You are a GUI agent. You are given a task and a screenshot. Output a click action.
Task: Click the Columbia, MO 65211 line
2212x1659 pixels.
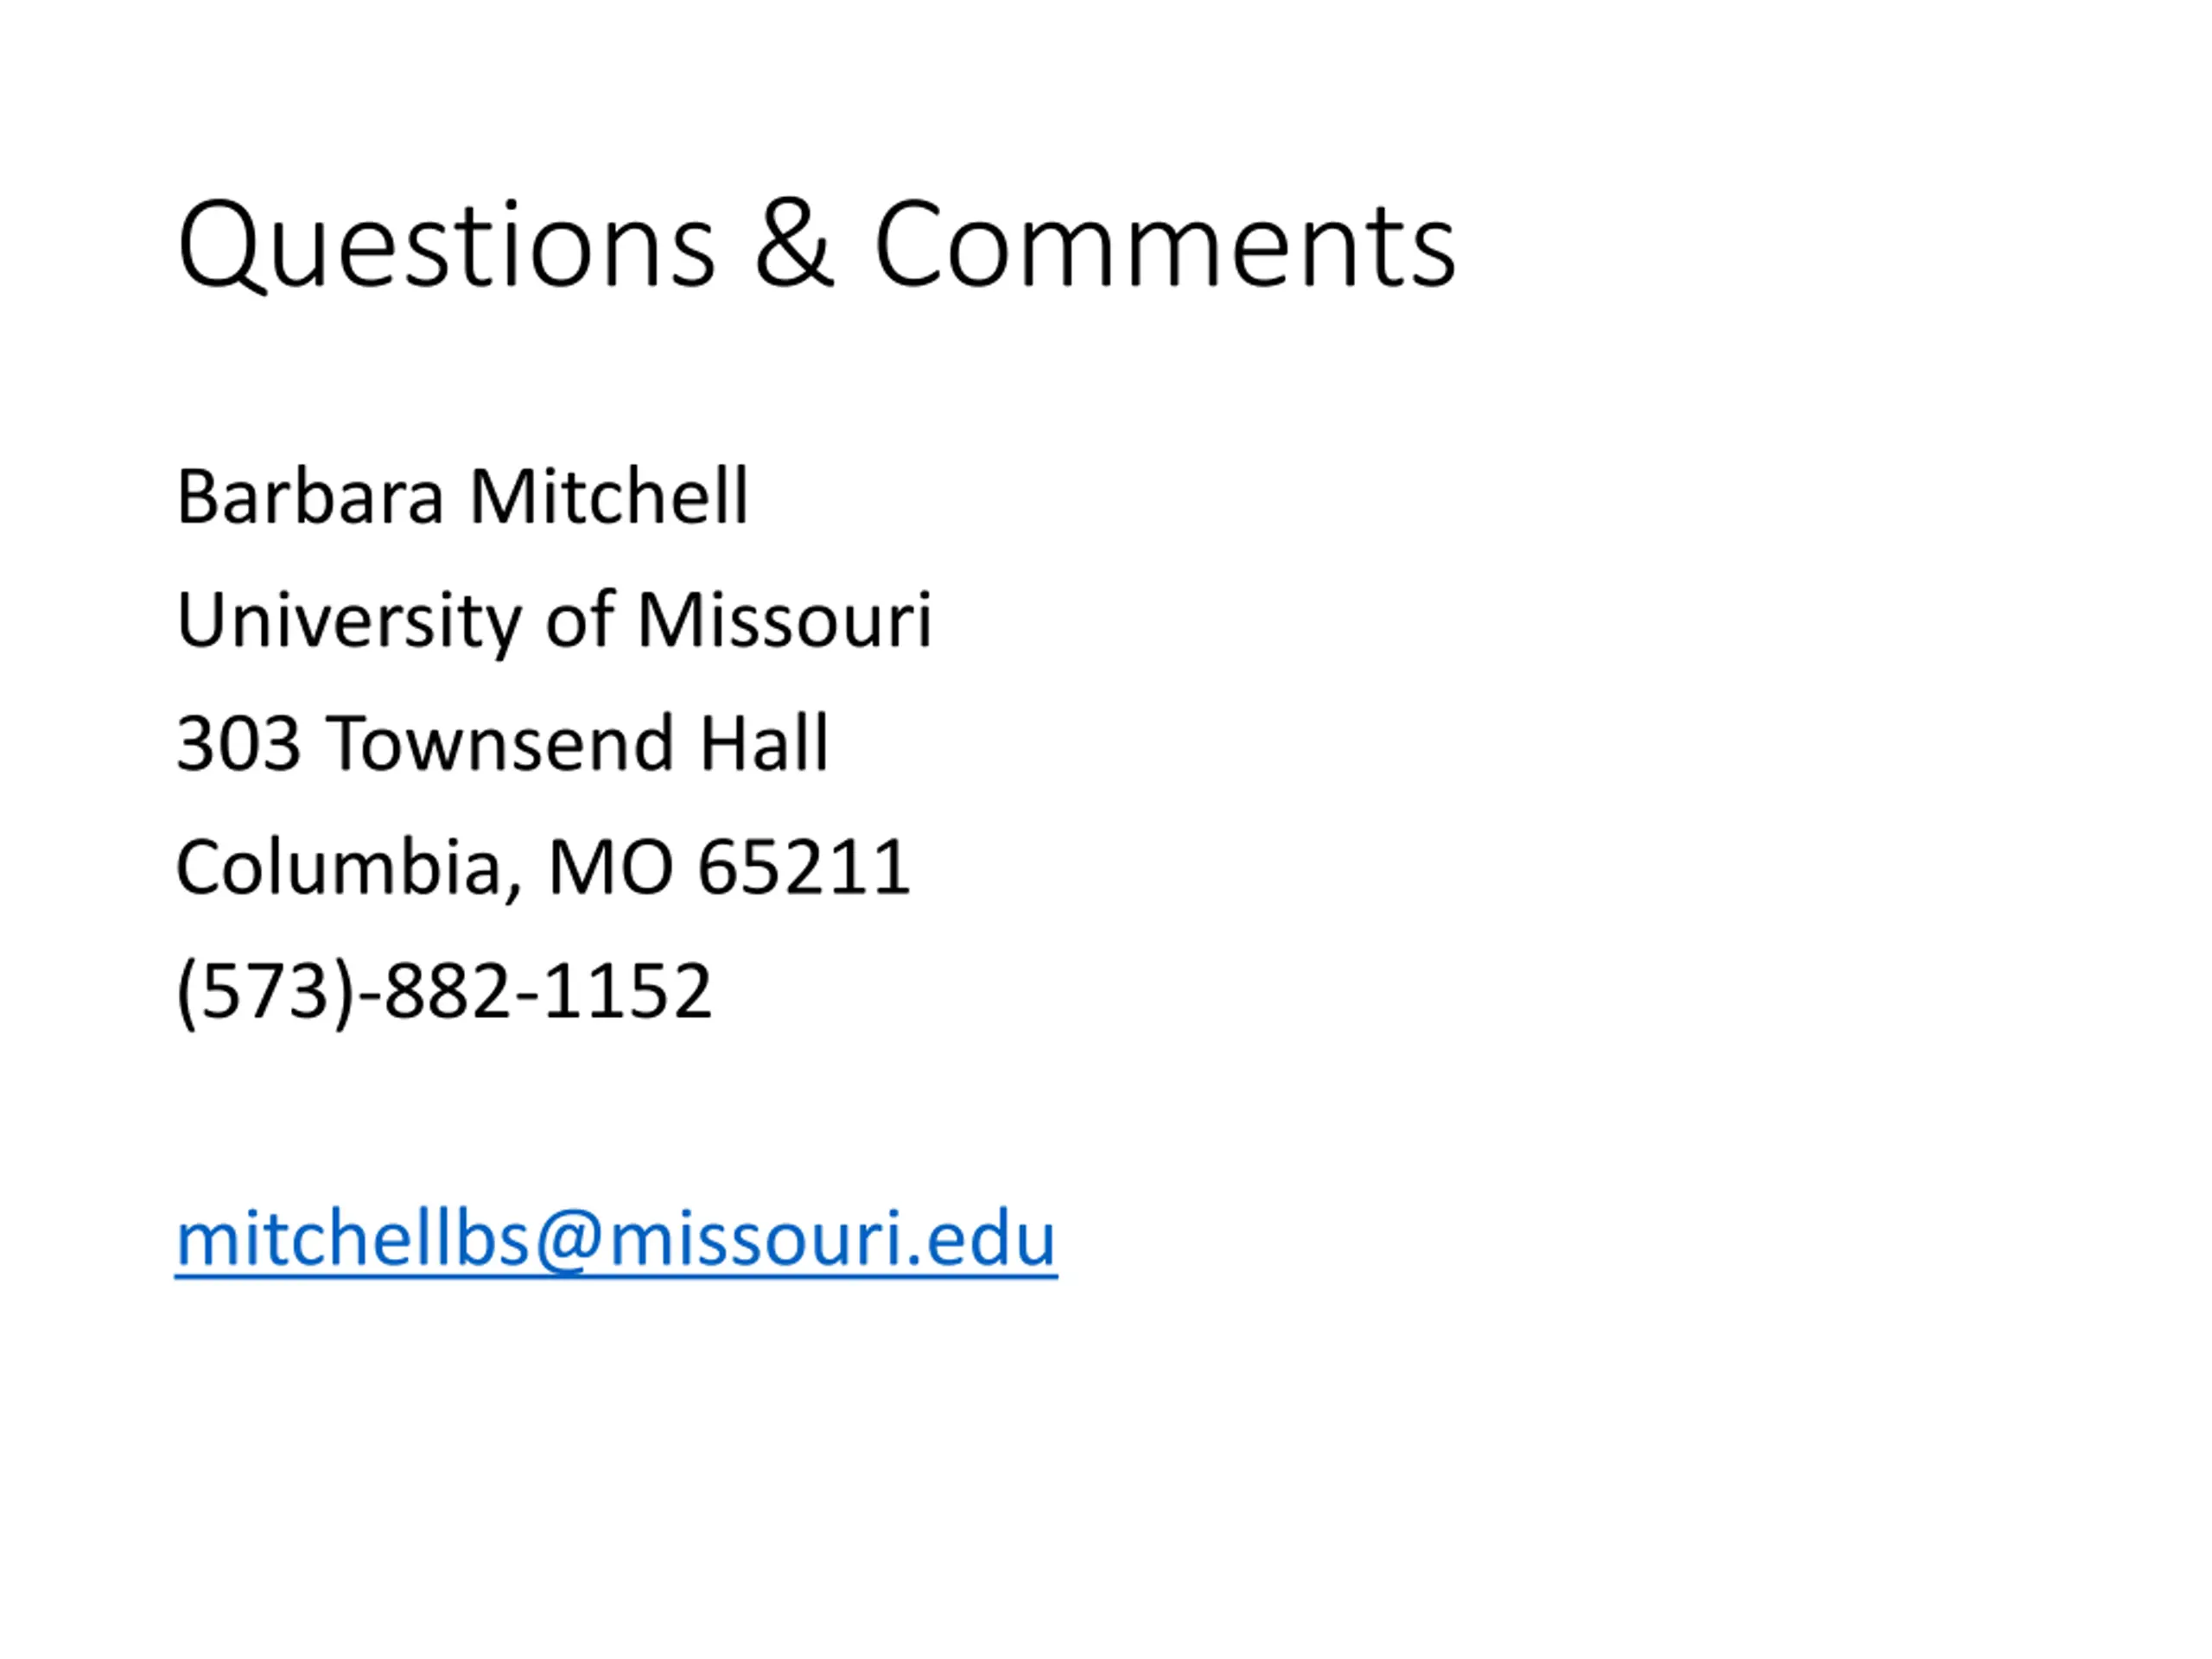click(x=543, y=868)
